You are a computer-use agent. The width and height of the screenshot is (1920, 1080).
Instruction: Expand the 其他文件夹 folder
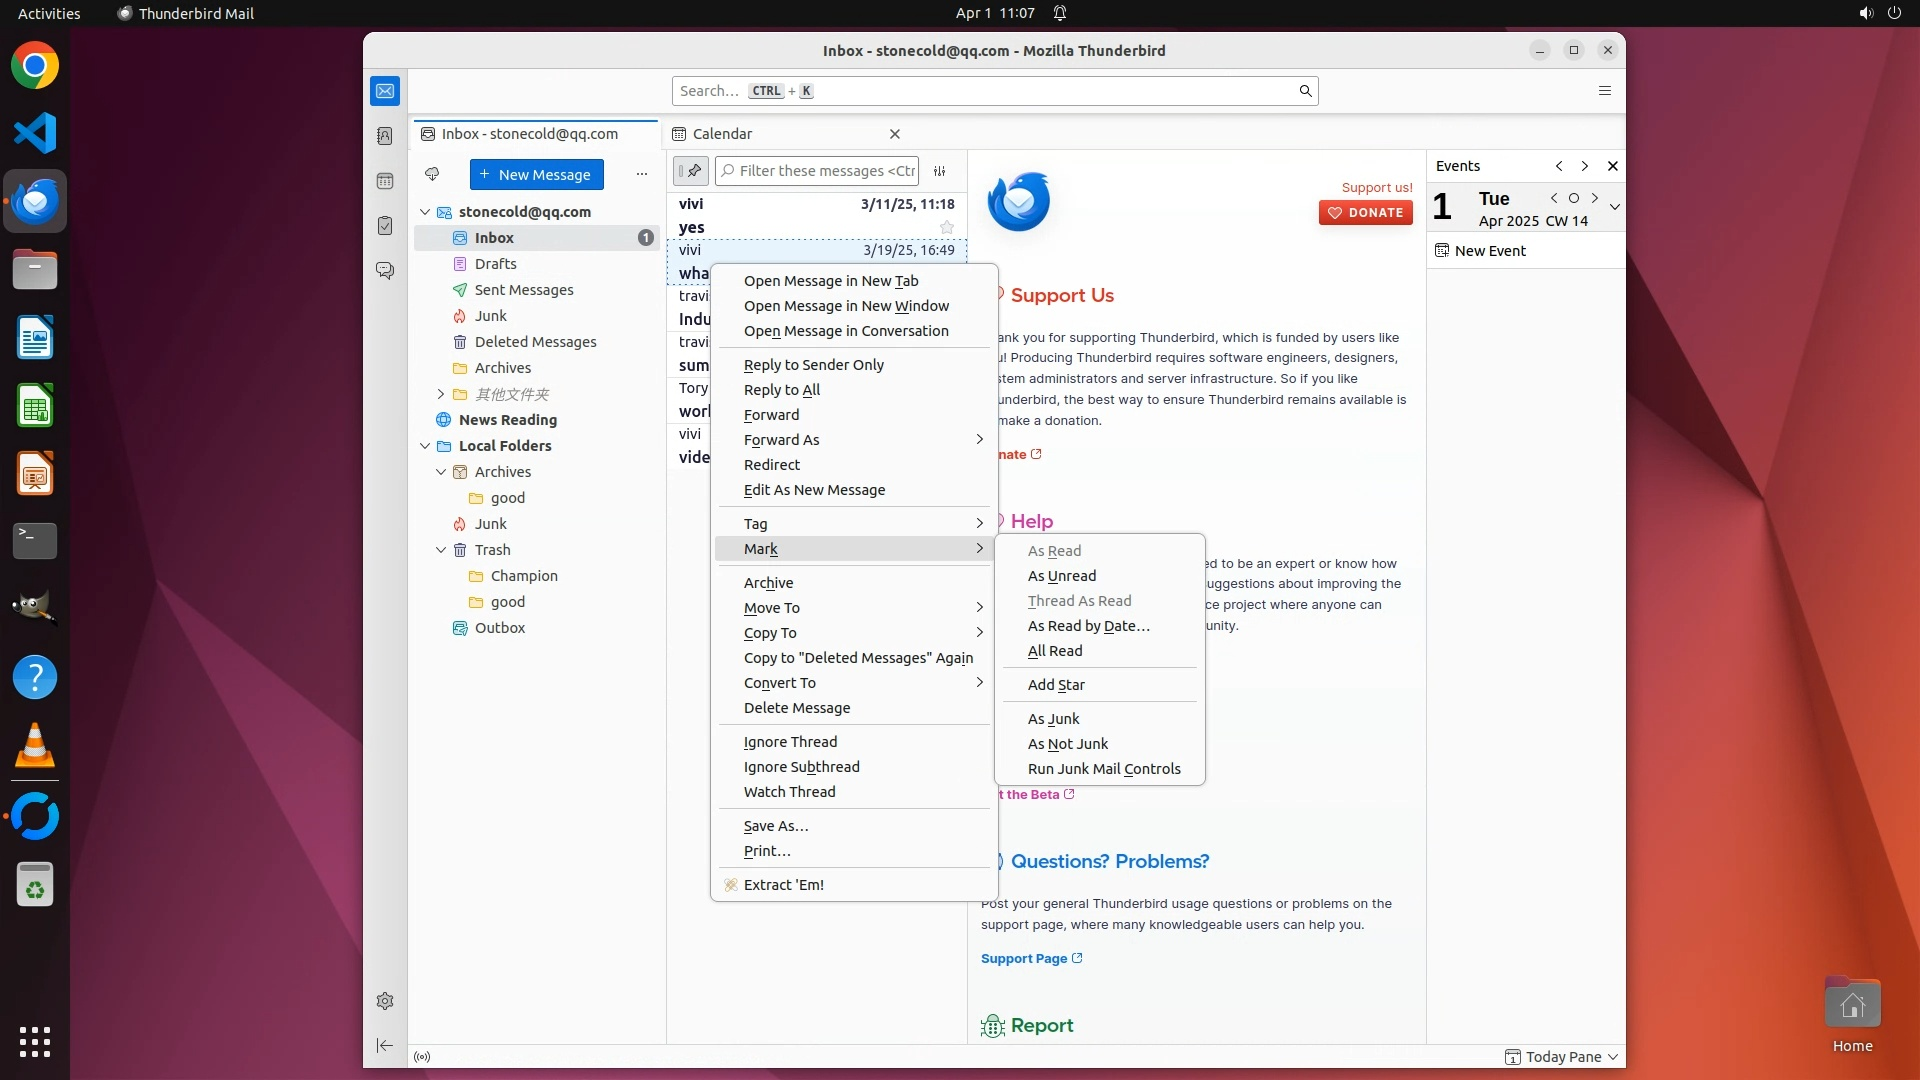click(x=441, y=394)
